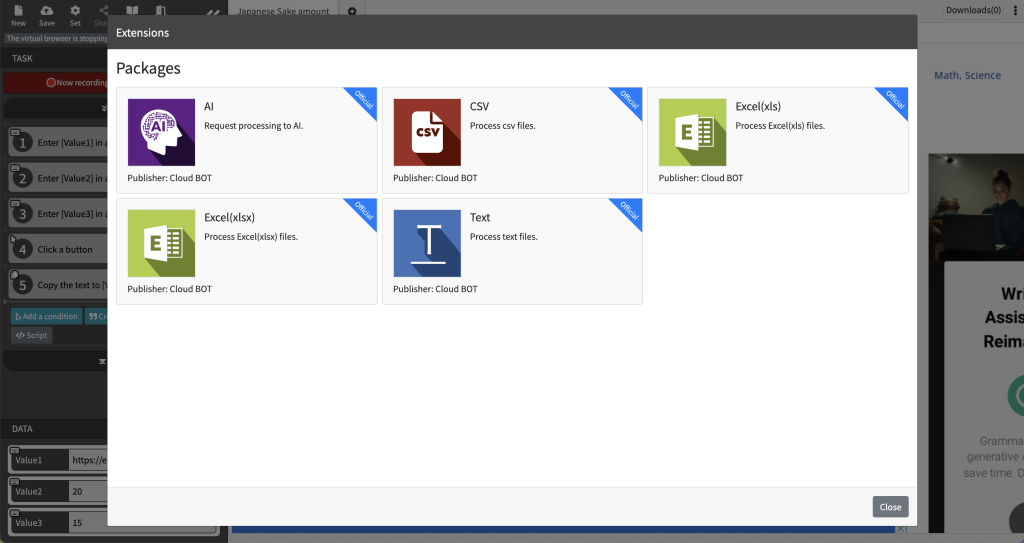Click the door icon in the toolbar
The image size is (1024, 543).
pos(161,10)
